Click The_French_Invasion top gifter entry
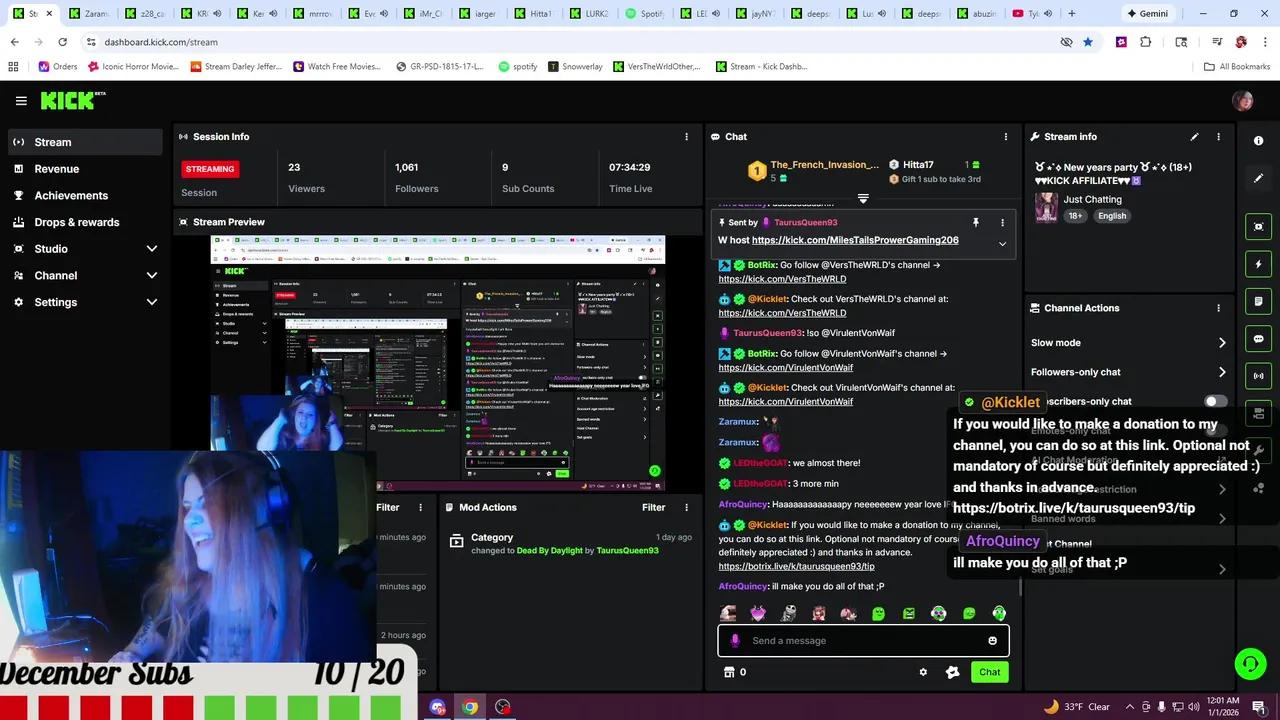The height and width of the screenshot is (720, 1280). [x=814, y=171]
